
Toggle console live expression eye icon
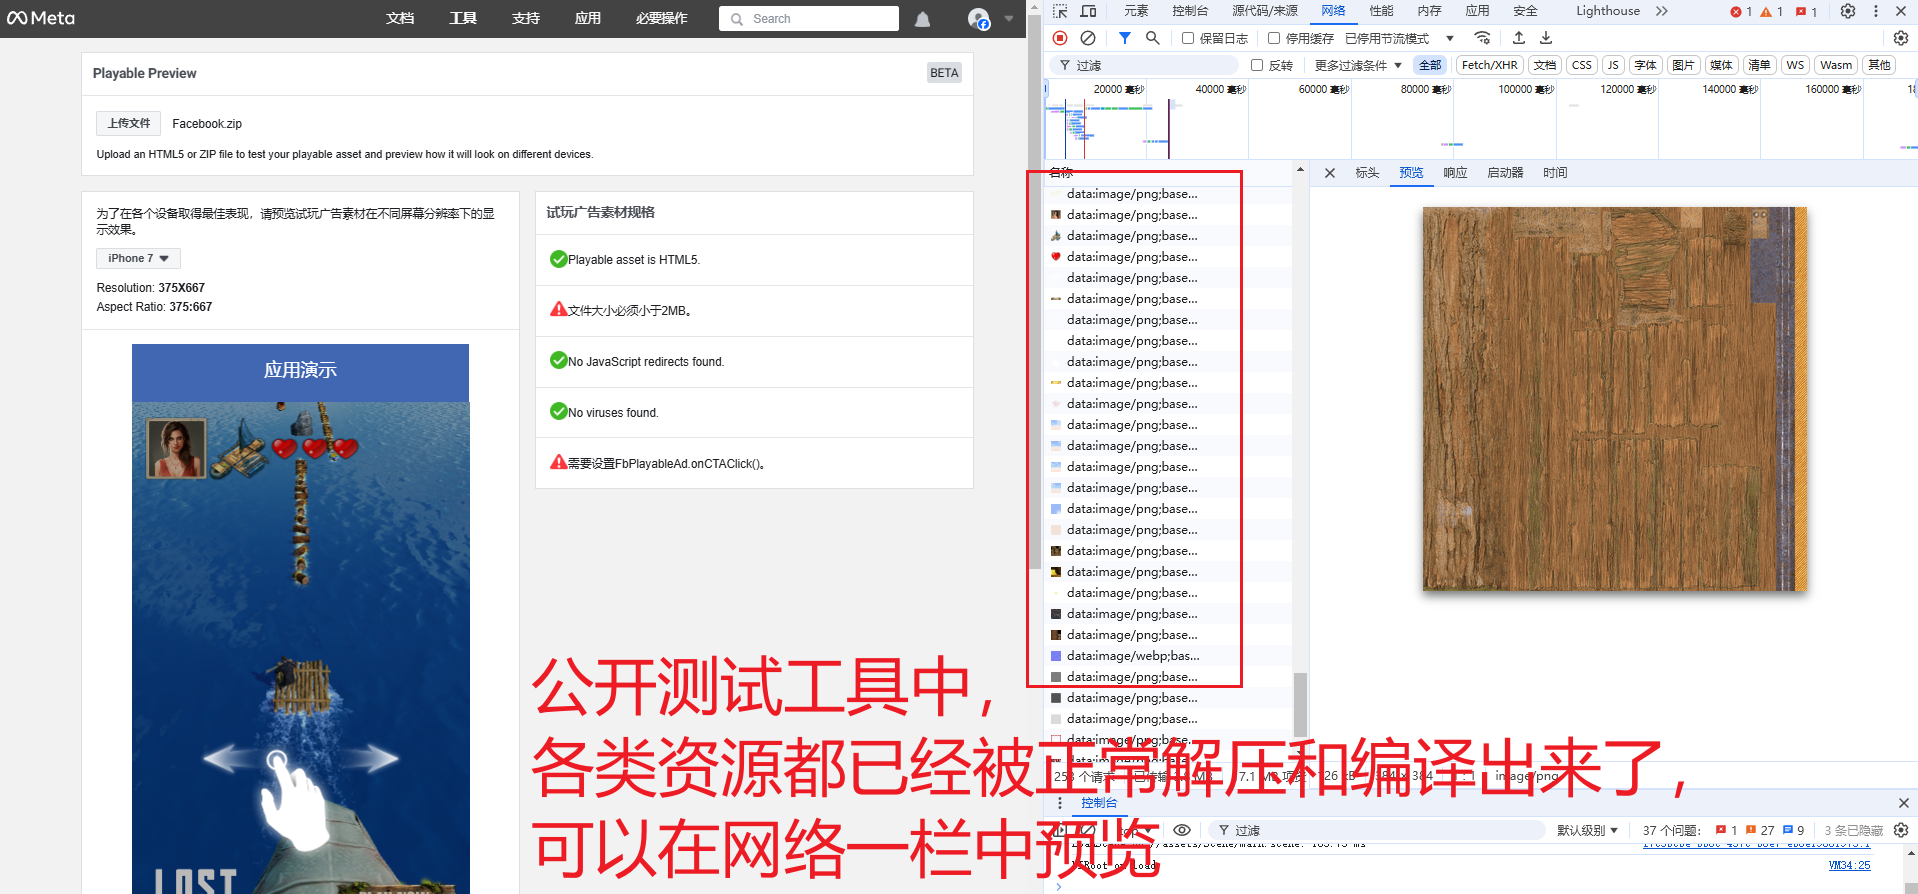point(1182,830)
